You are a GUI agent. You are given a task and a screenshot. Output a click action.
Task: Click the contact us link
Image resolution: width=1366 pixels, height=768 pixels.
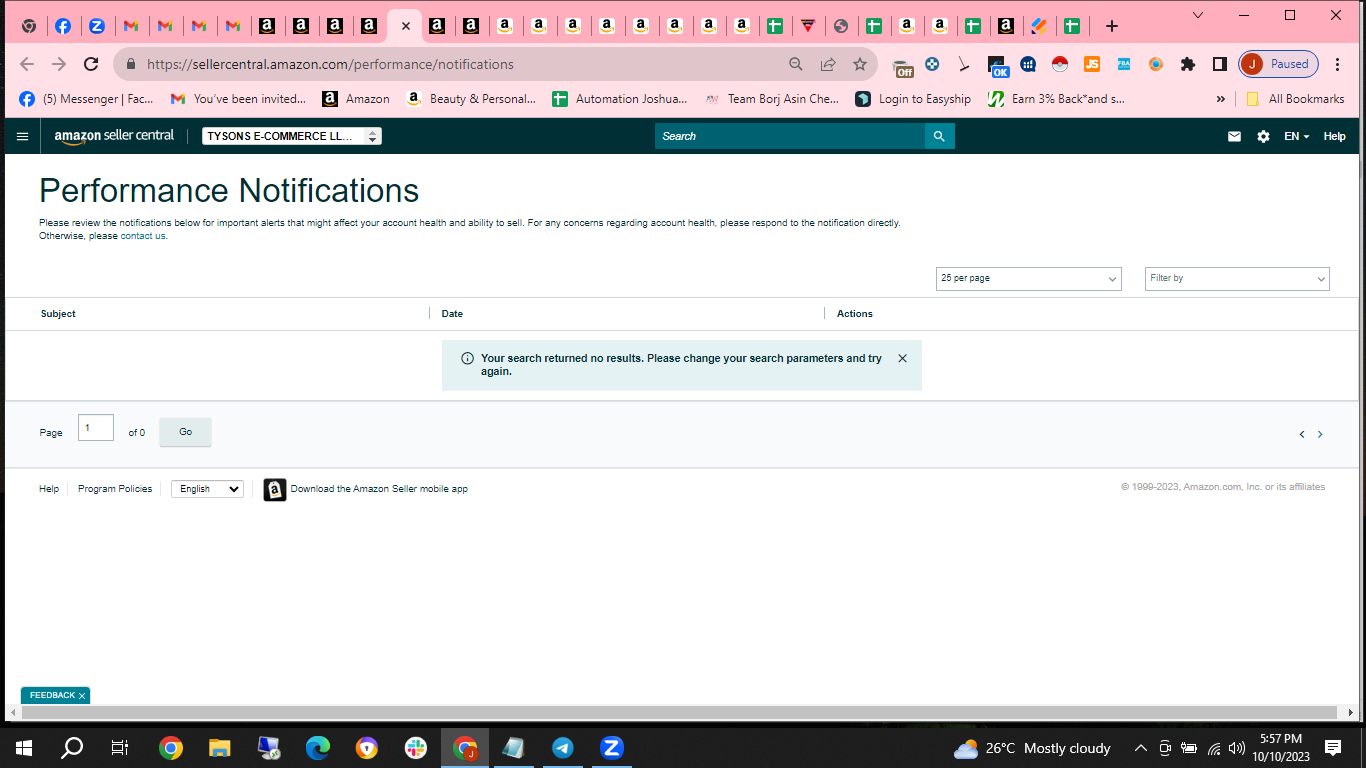[x=143, y=236]
